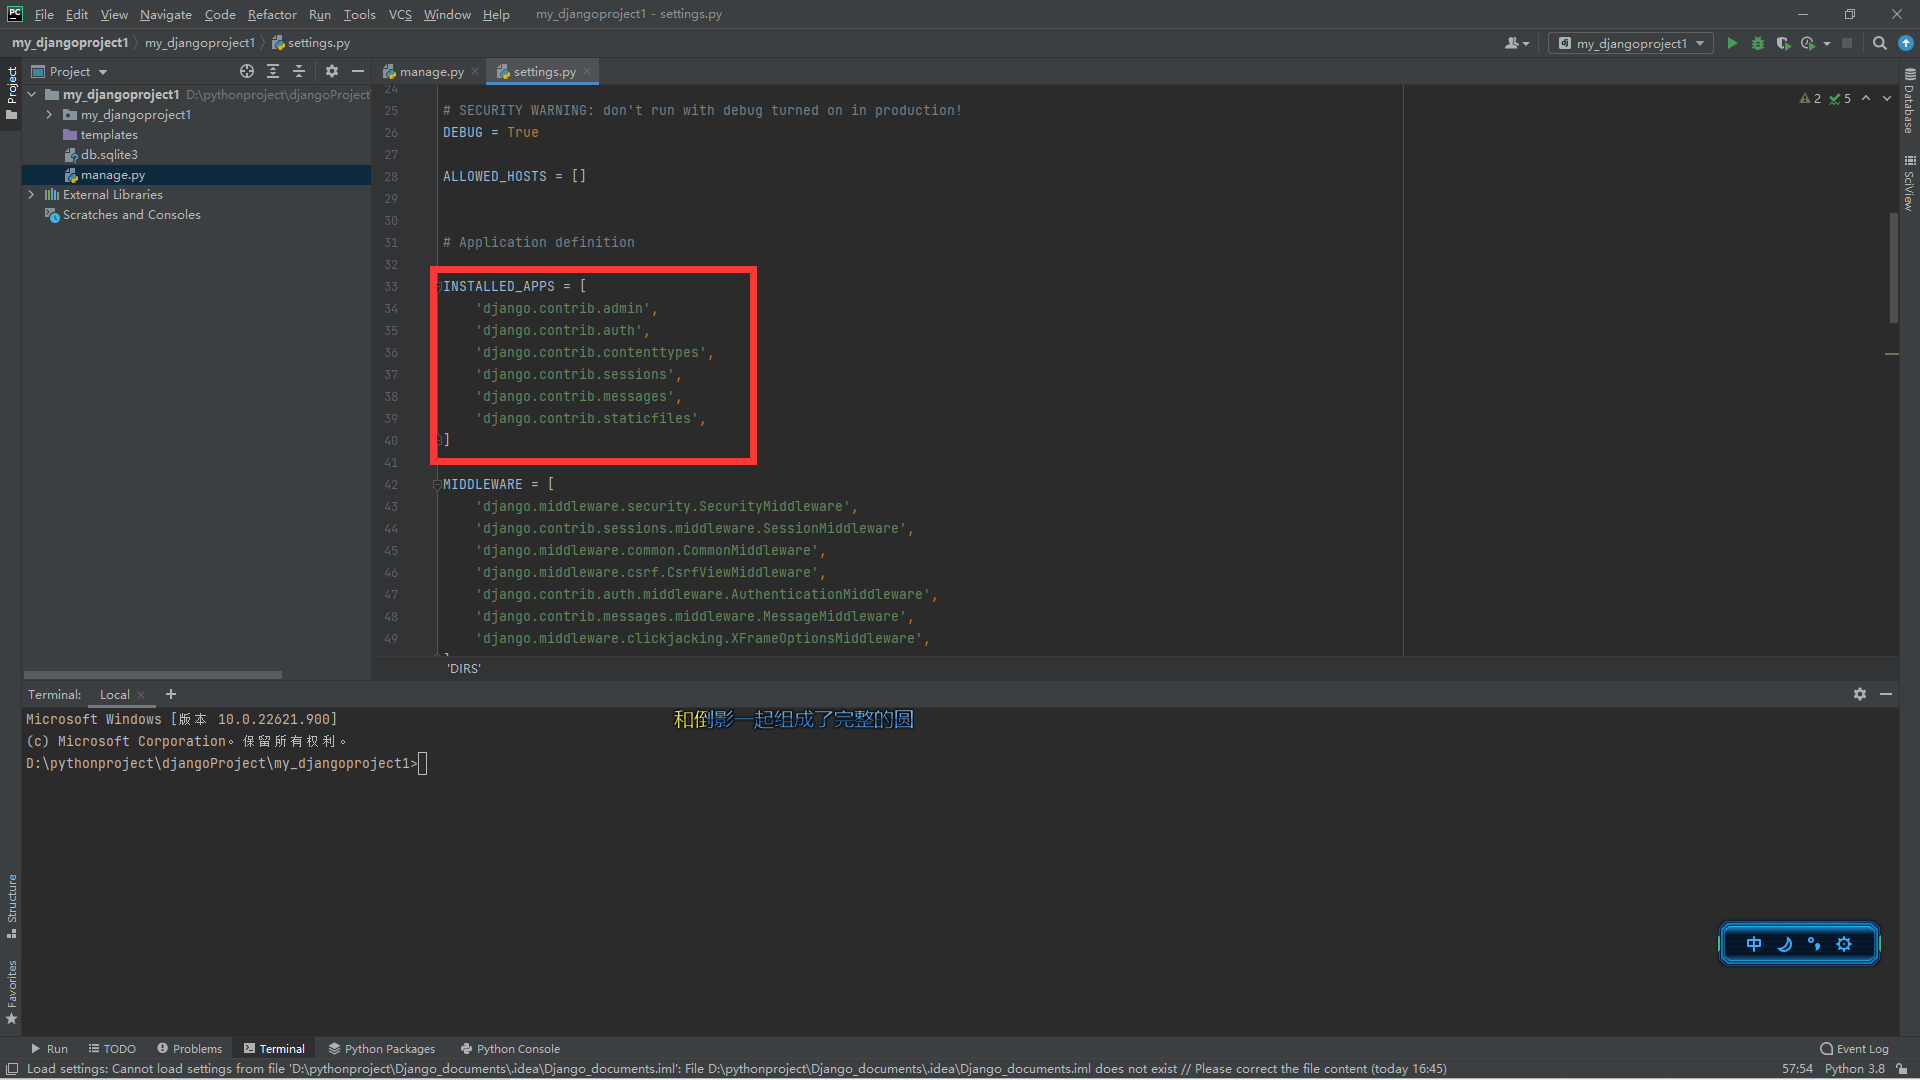Open terminal settings gear icon

coord(1859,694)
